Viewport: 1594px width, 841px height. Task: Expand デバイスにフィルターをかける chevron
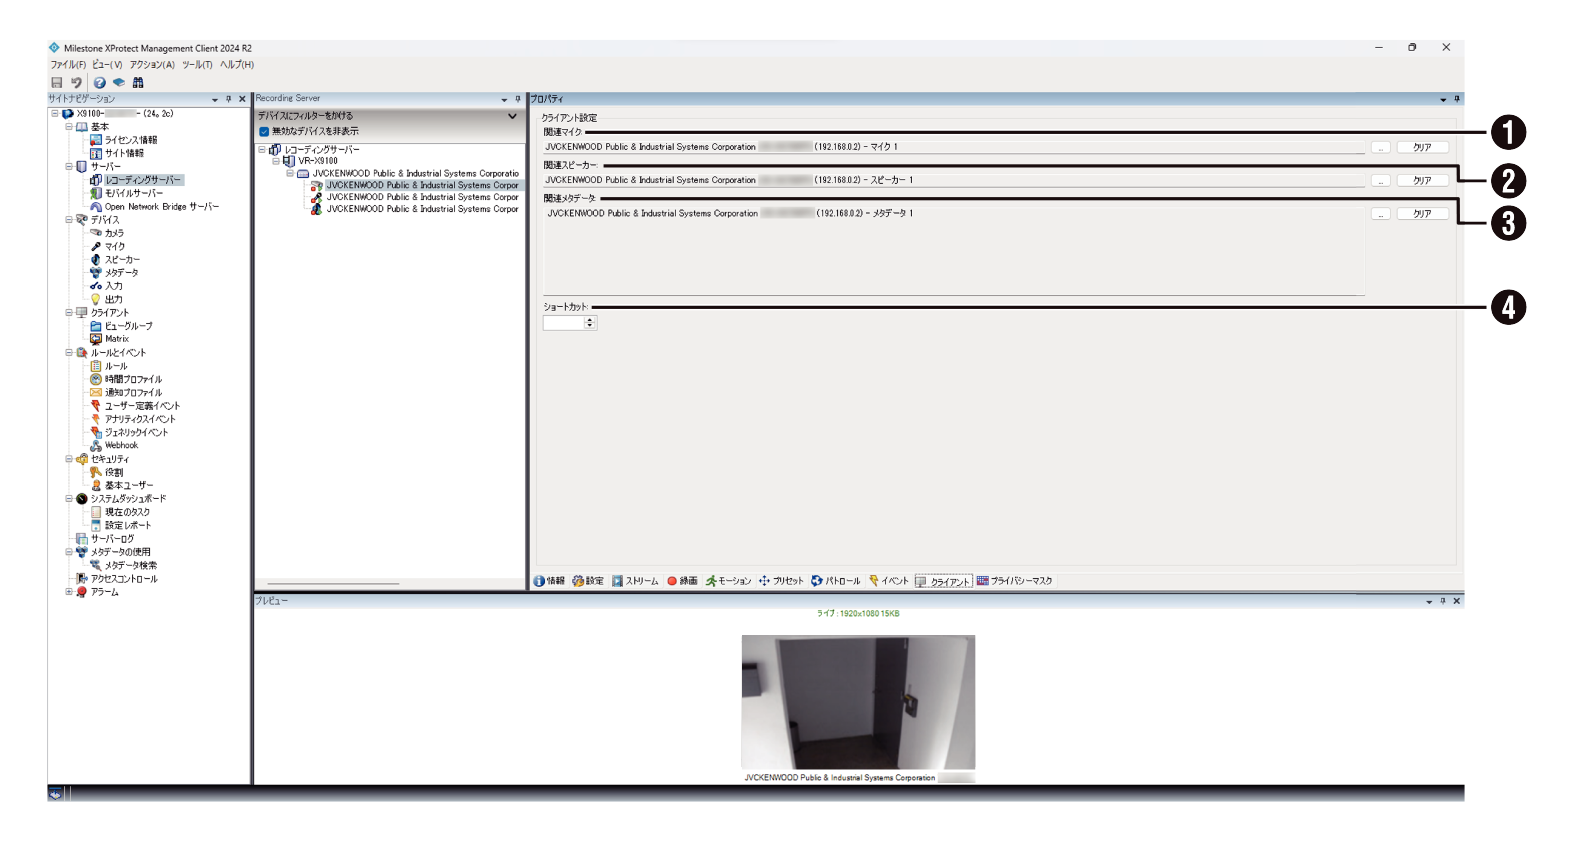[x=513, y=116]
